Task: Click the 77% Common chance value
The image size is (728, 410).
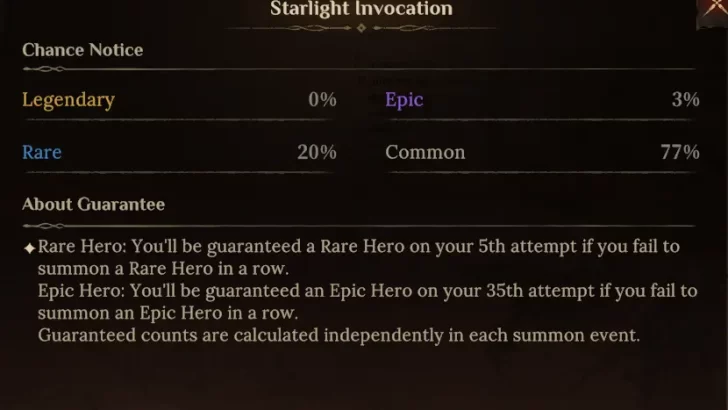Action: (x=679, y=152)
